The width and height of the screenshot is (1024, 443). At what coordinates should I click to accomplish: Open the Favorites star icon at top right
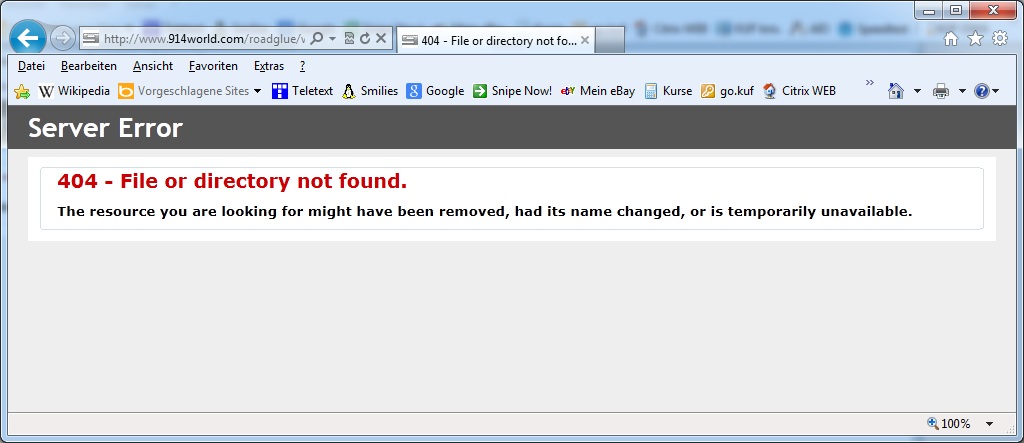(x=975, y=39)
